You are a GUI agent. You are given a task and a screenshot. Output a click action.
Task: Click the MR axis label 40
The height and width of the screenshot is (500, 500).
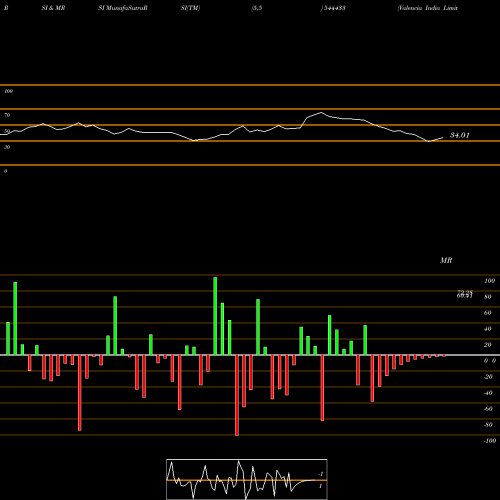[x=488, y=329]
